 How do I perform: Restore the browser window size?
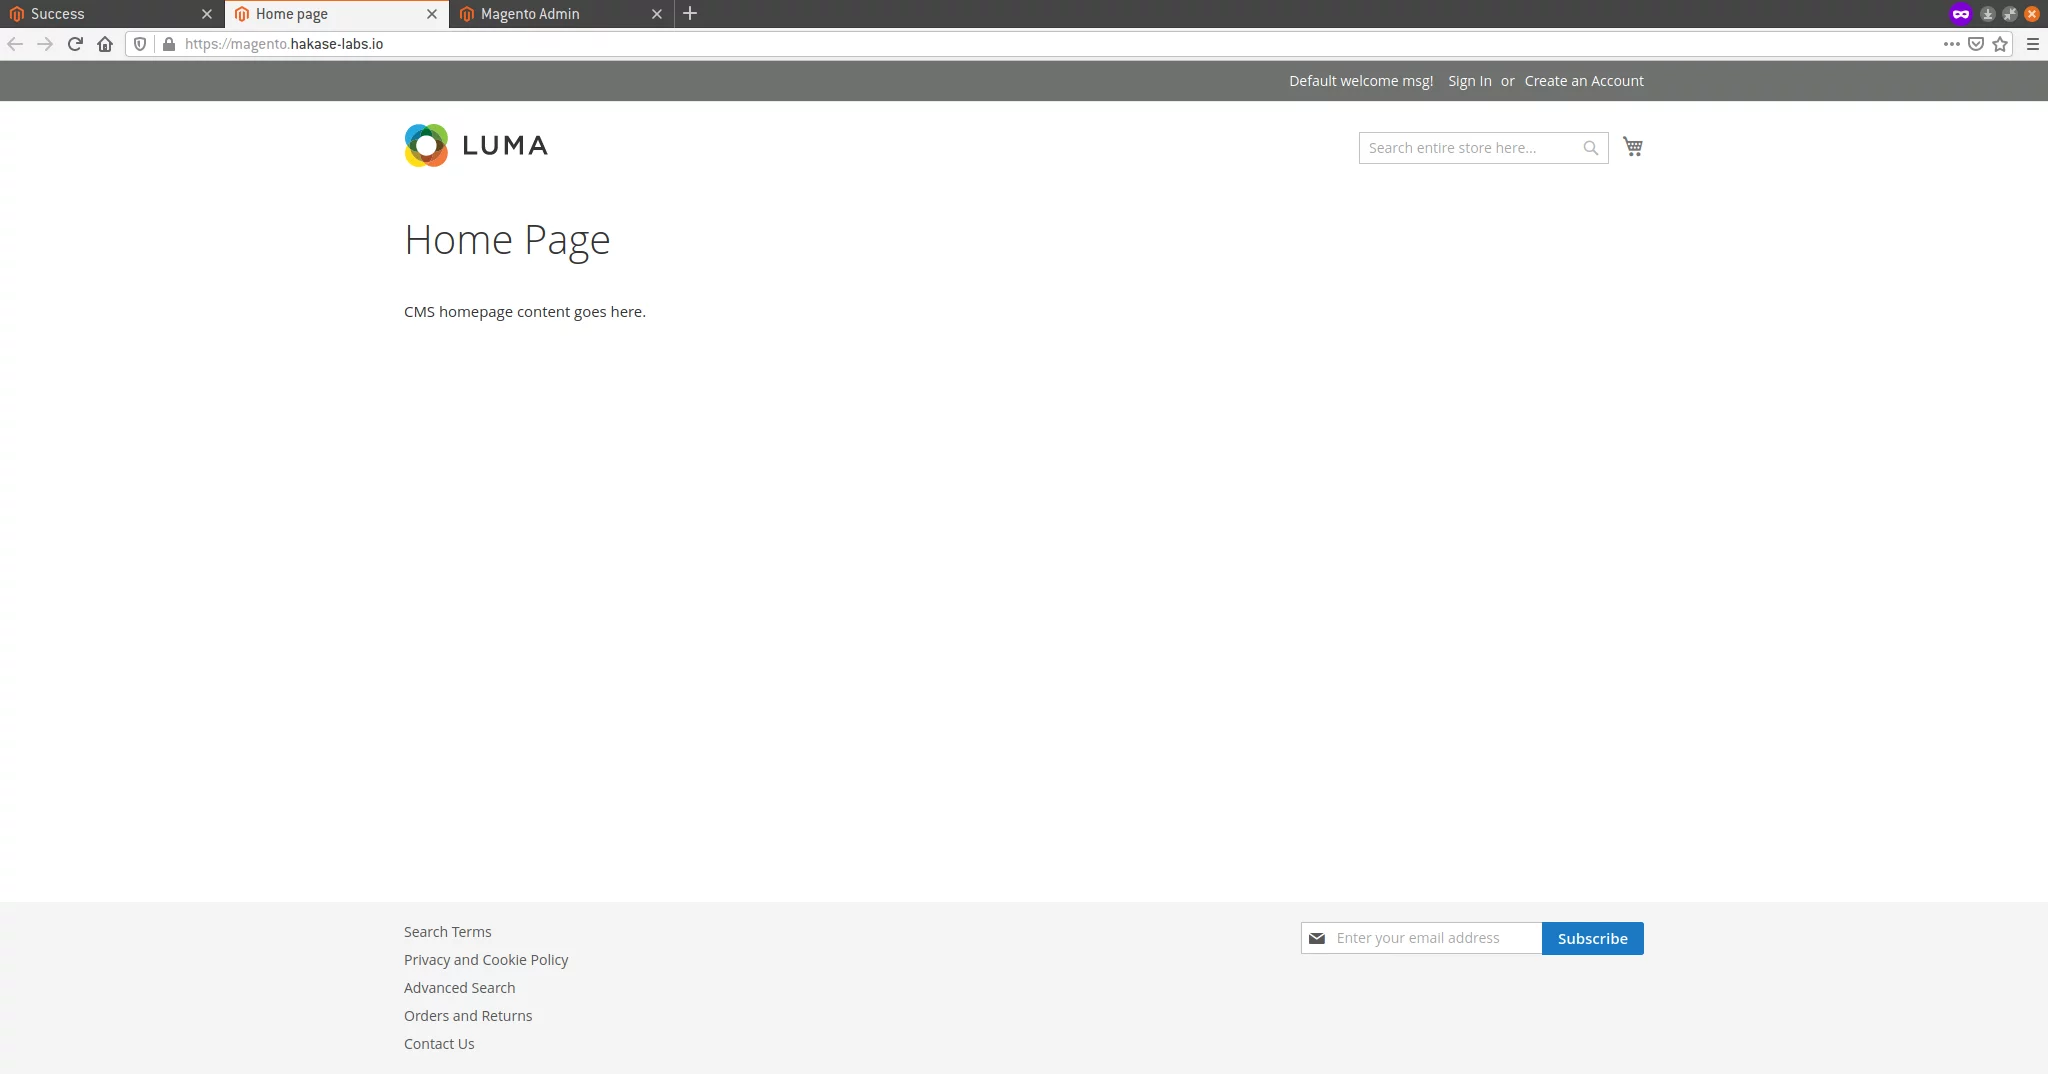pos(2010,14)
